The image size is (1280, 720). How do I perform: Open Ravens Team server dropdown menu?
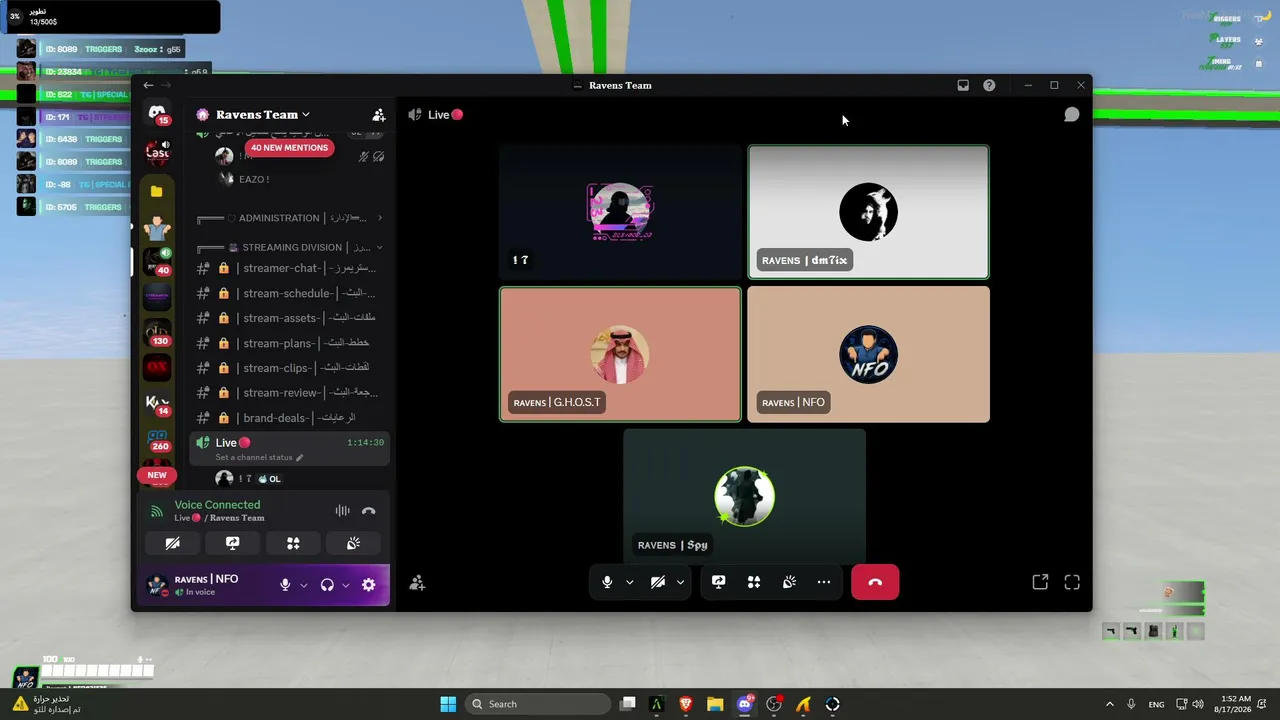tap(263, 115)
